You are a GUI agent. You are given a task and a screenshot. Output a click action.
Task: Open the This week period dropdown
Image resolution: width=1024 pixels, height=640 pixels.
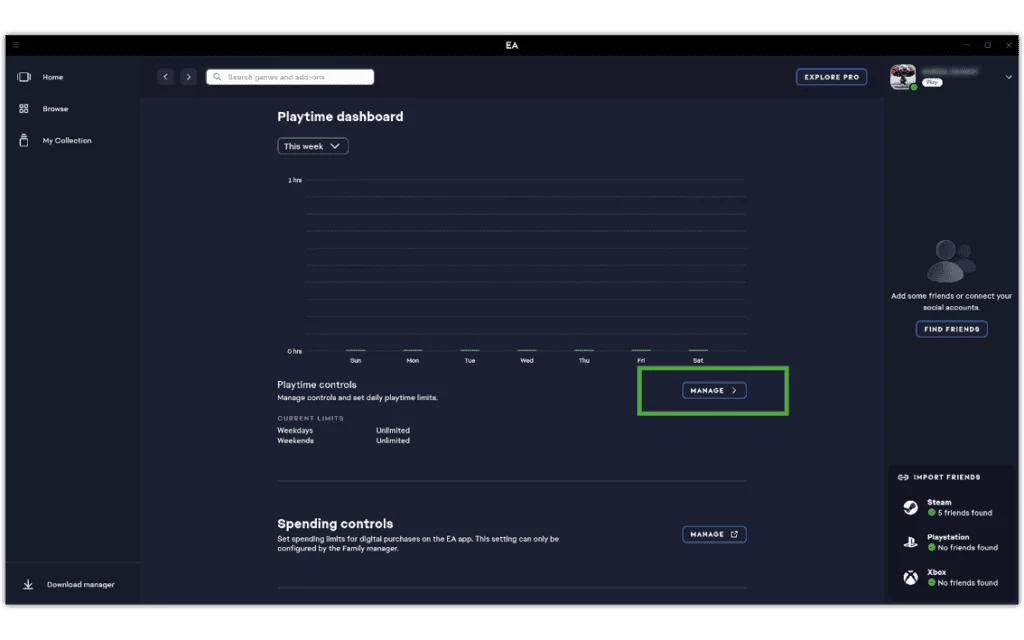313,146
